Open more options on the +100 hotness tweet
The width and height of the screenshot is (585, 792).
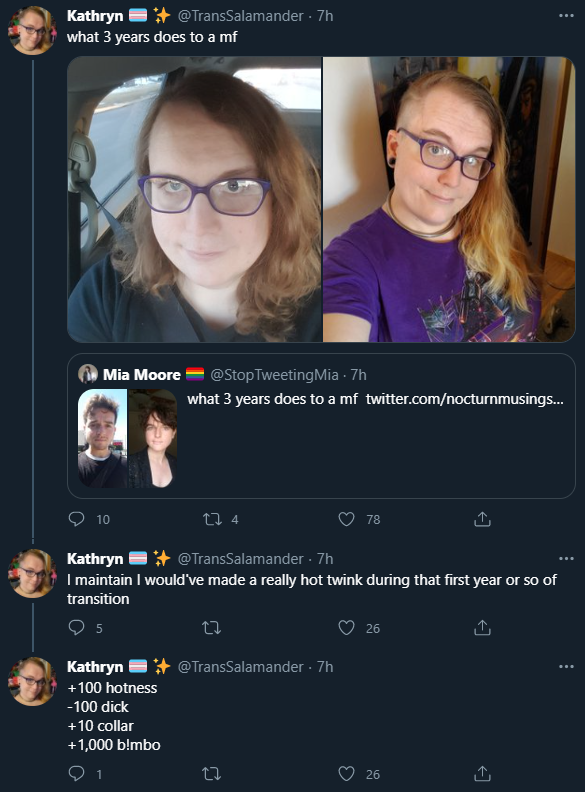566,667
